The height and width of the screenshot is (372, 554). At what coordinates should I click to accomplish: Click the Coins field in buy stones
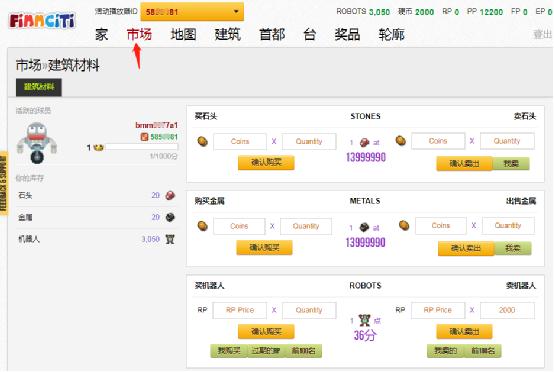(240, 141)
